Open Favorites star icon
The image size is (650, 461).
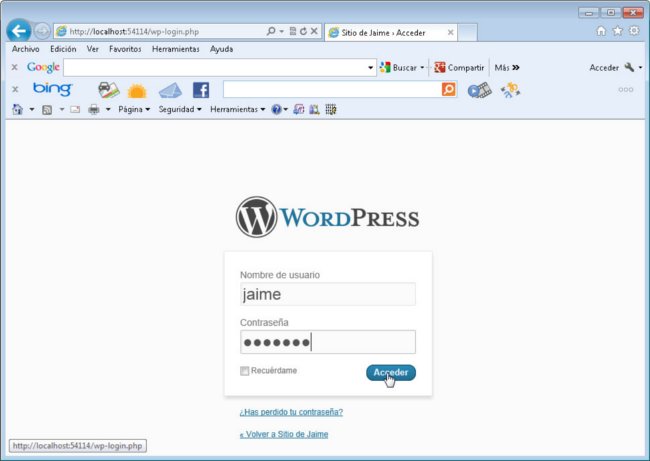pyautogui.click(x=618, y=31)
